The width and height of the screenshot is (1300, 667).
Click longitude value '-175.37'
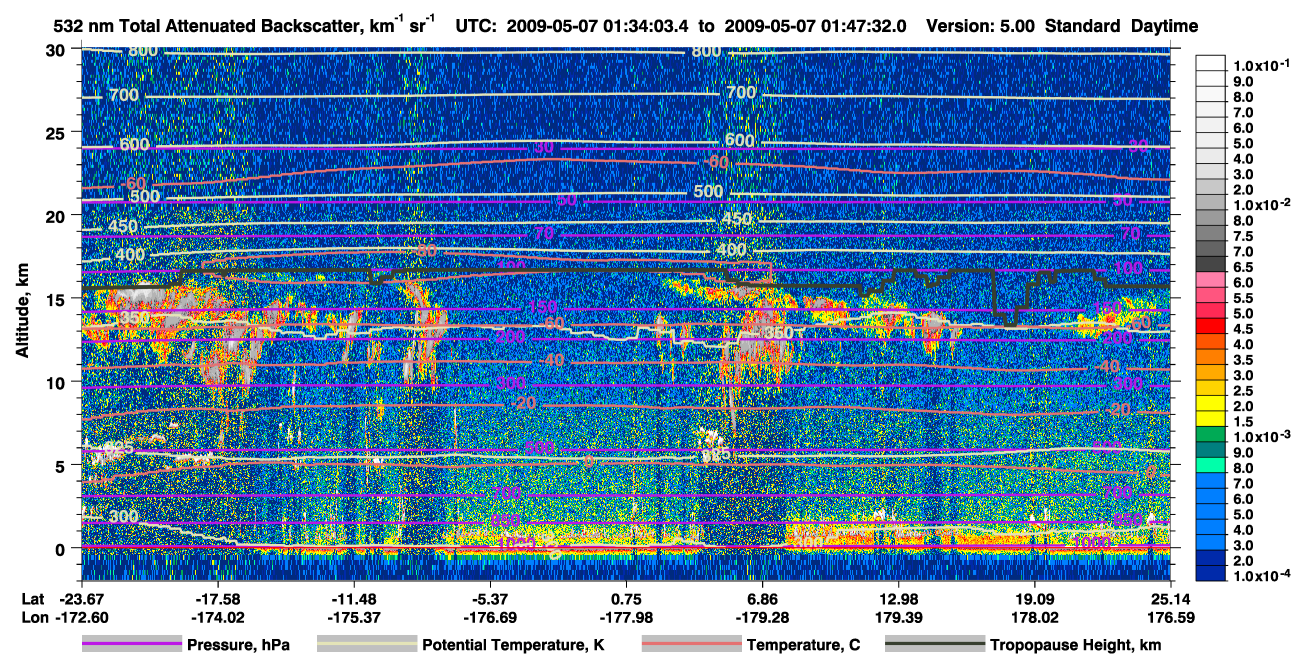tap(353, 617)
